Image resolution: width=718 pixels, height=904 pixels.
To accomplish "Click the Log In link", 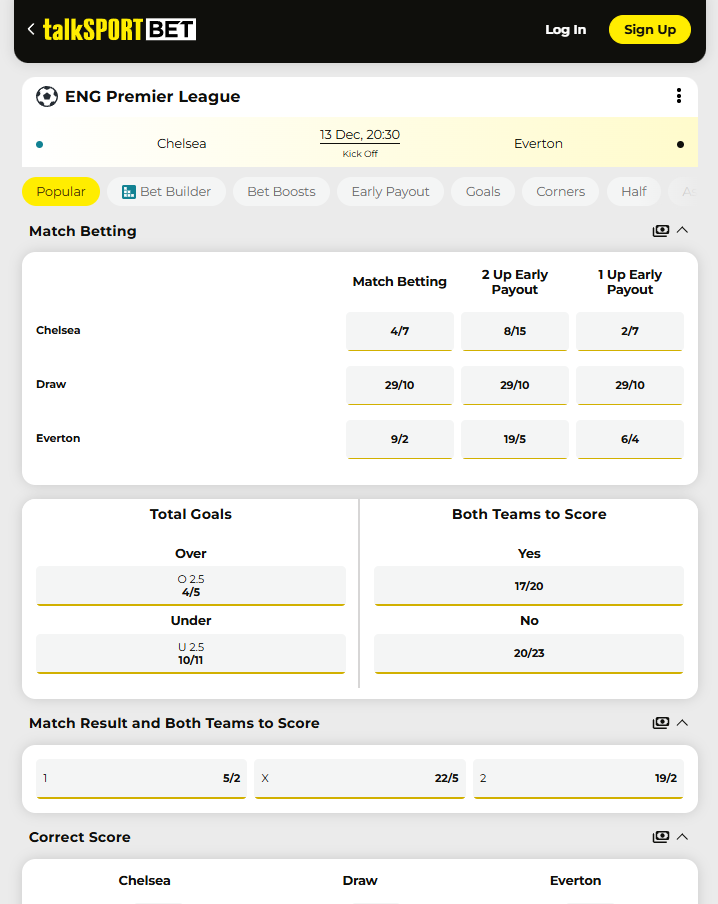I will pyautogui.click(x=565, y=29).
